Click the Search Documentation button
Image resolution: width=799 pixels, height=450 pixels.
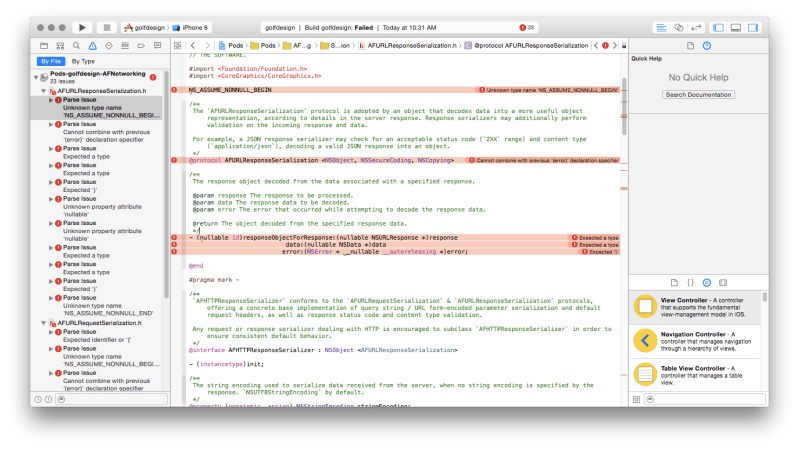point(698,95)
